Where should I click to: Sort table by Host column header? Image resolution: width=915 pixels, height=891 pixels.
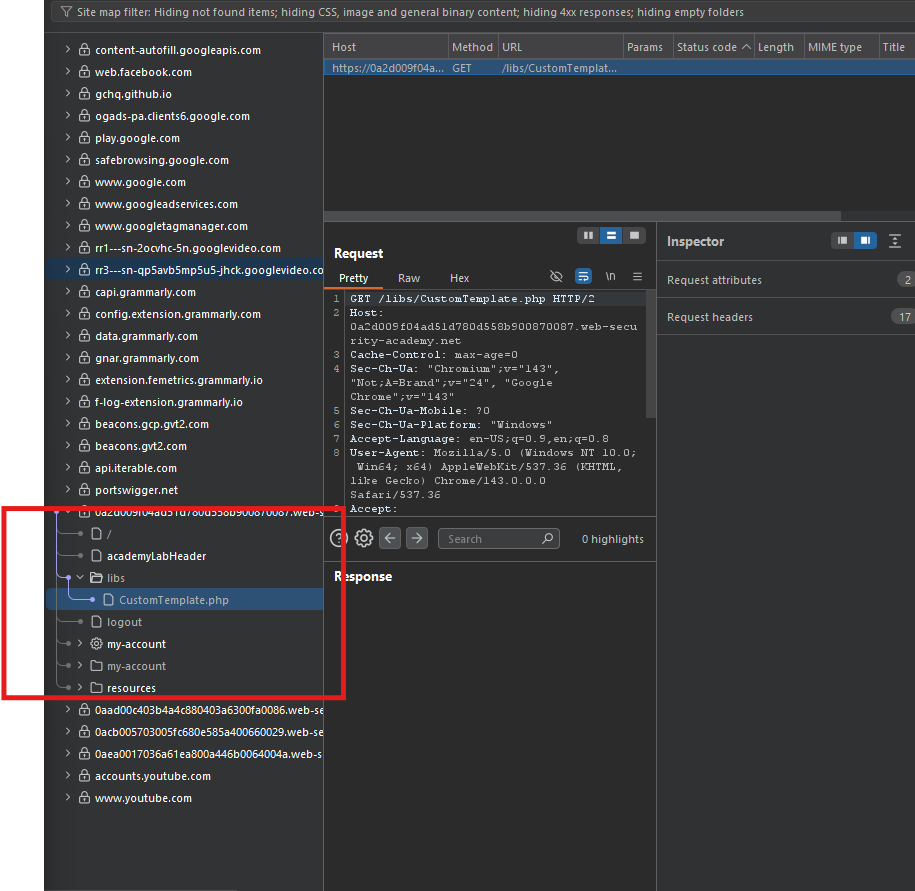point(386,47)
